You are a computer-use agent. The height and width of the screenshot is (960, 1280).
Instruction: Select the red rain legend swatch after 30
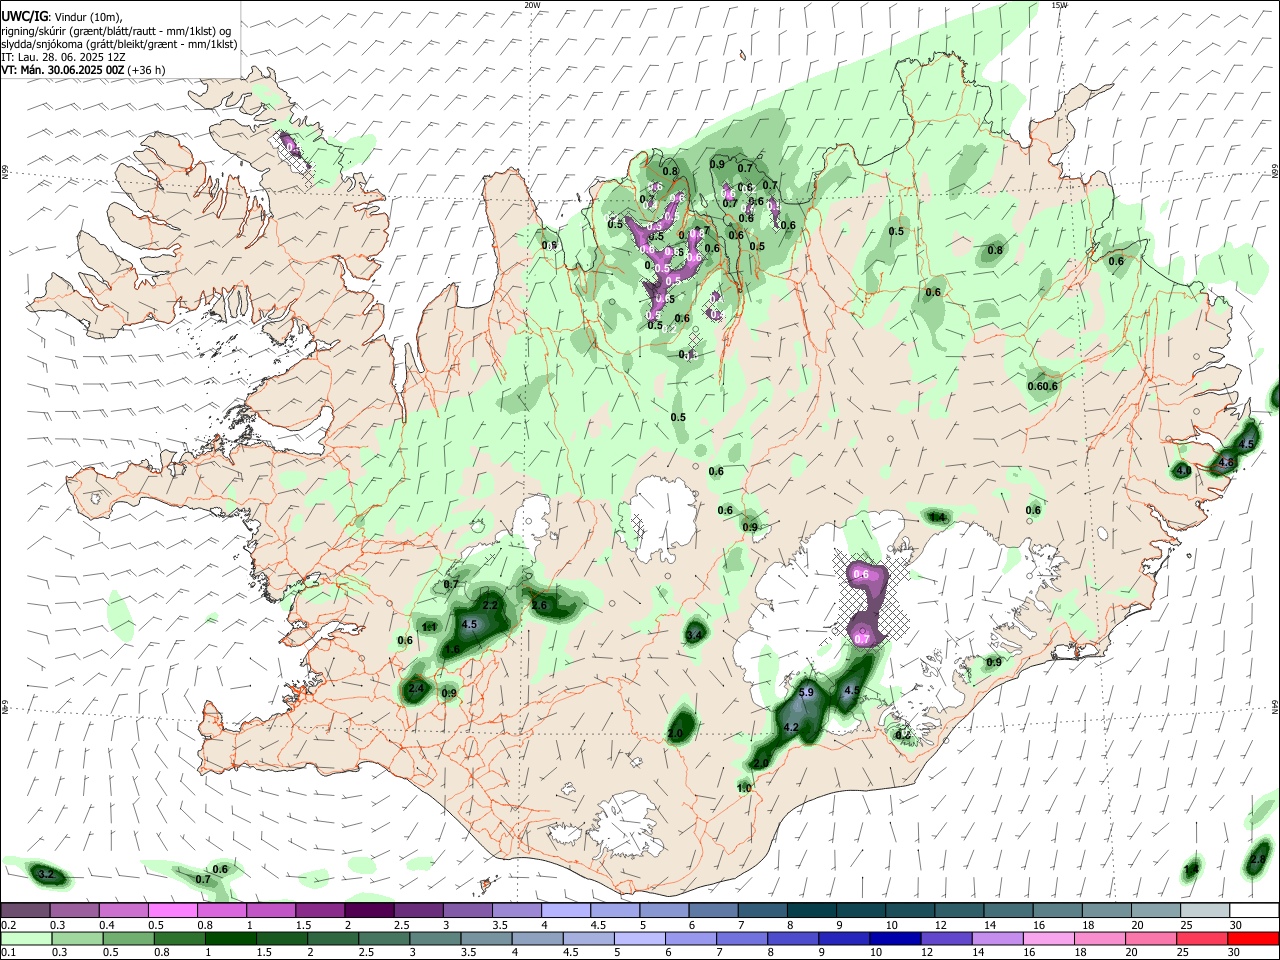[1255, 938]
